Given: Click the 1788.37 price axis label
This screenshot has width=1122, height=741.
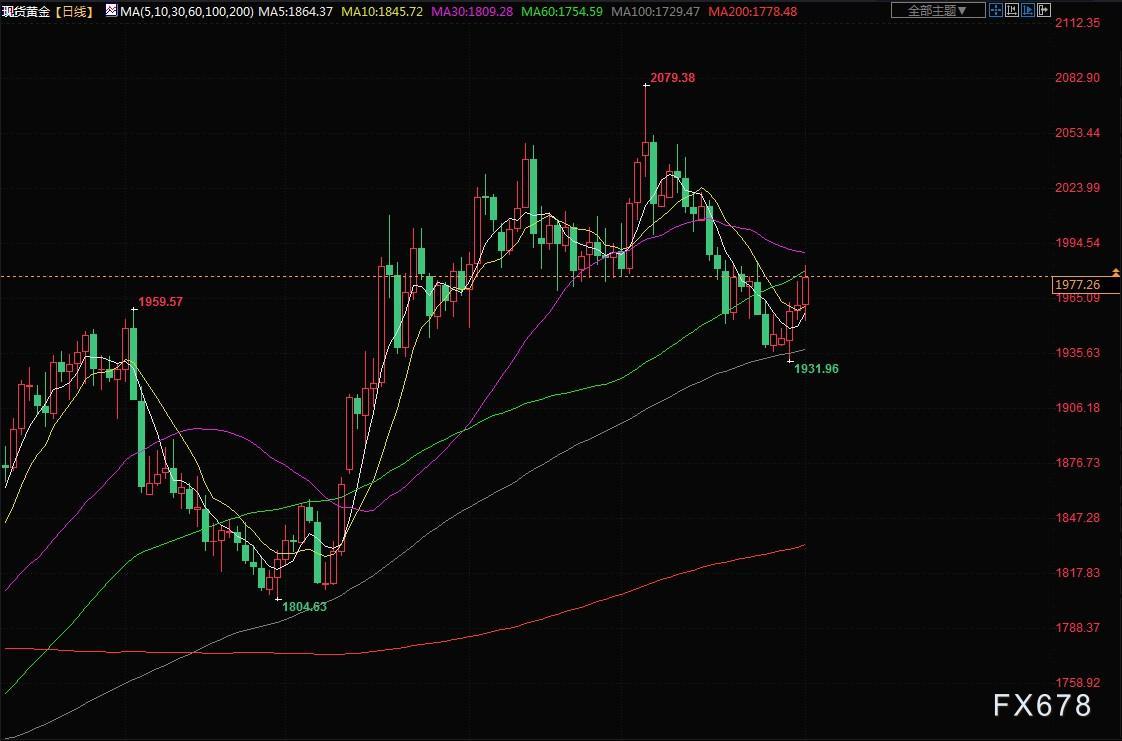Looking at the screenshot, I should (x=1078, y=627).
